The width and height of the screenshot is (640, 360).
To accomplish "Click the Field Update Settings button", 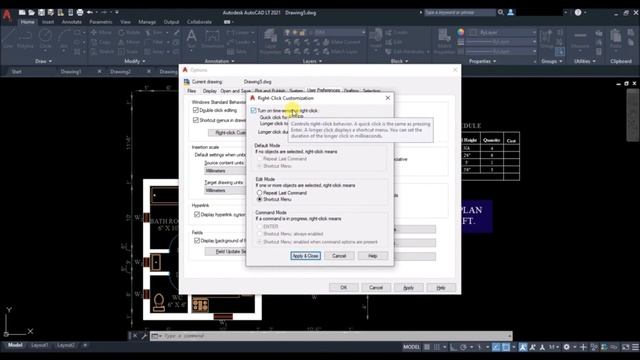I will 226,251.
